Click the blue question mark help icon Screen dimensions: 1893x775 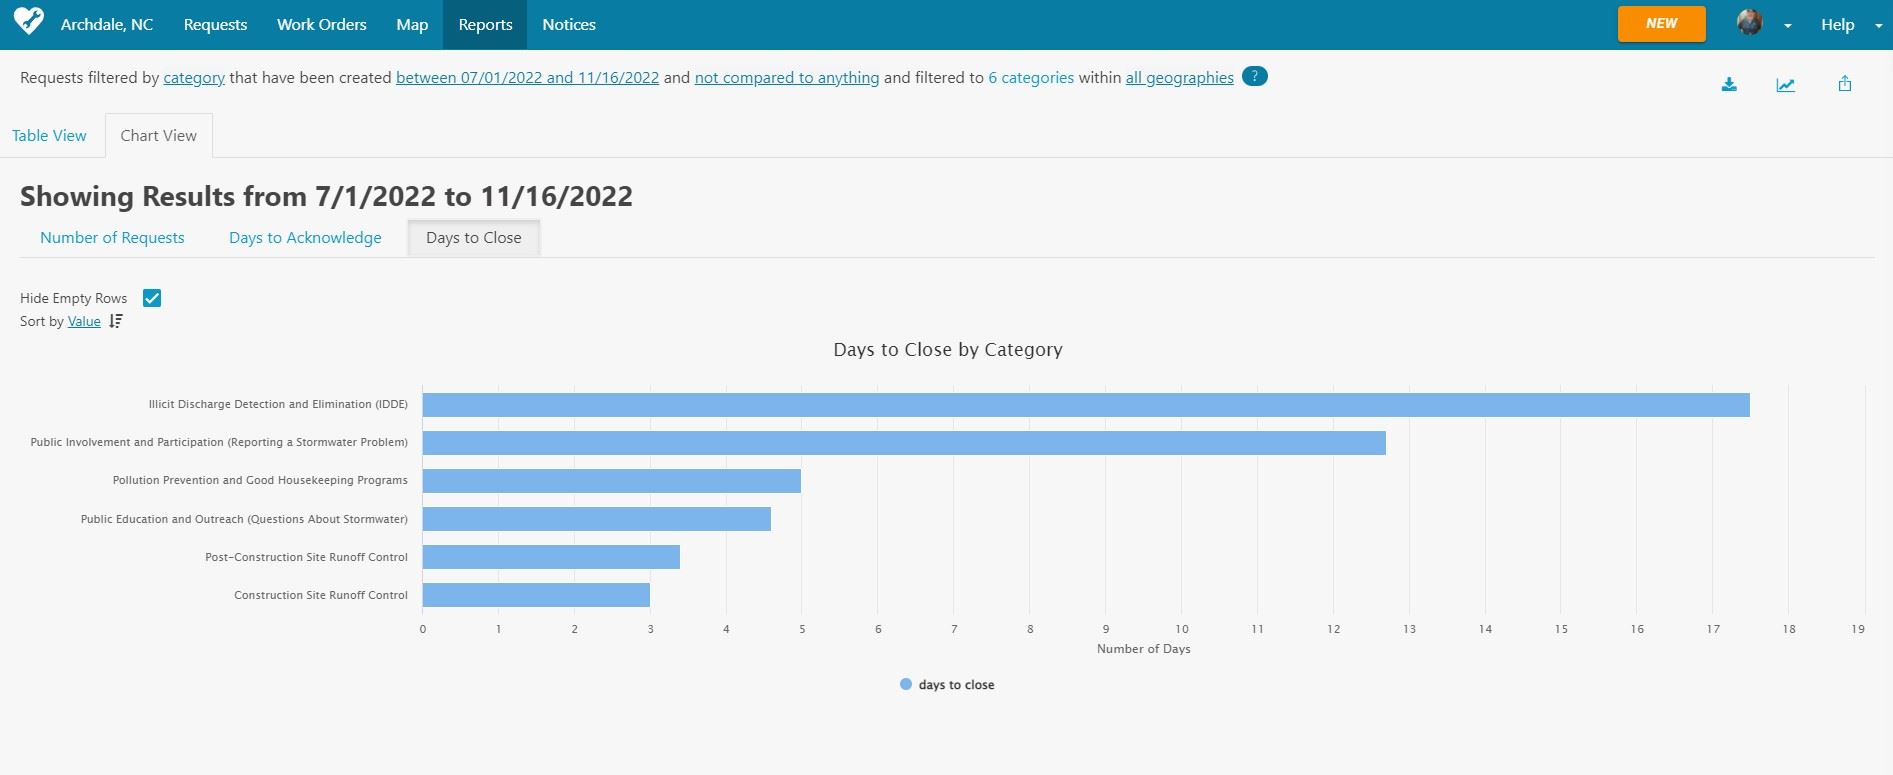[1254, 76]
